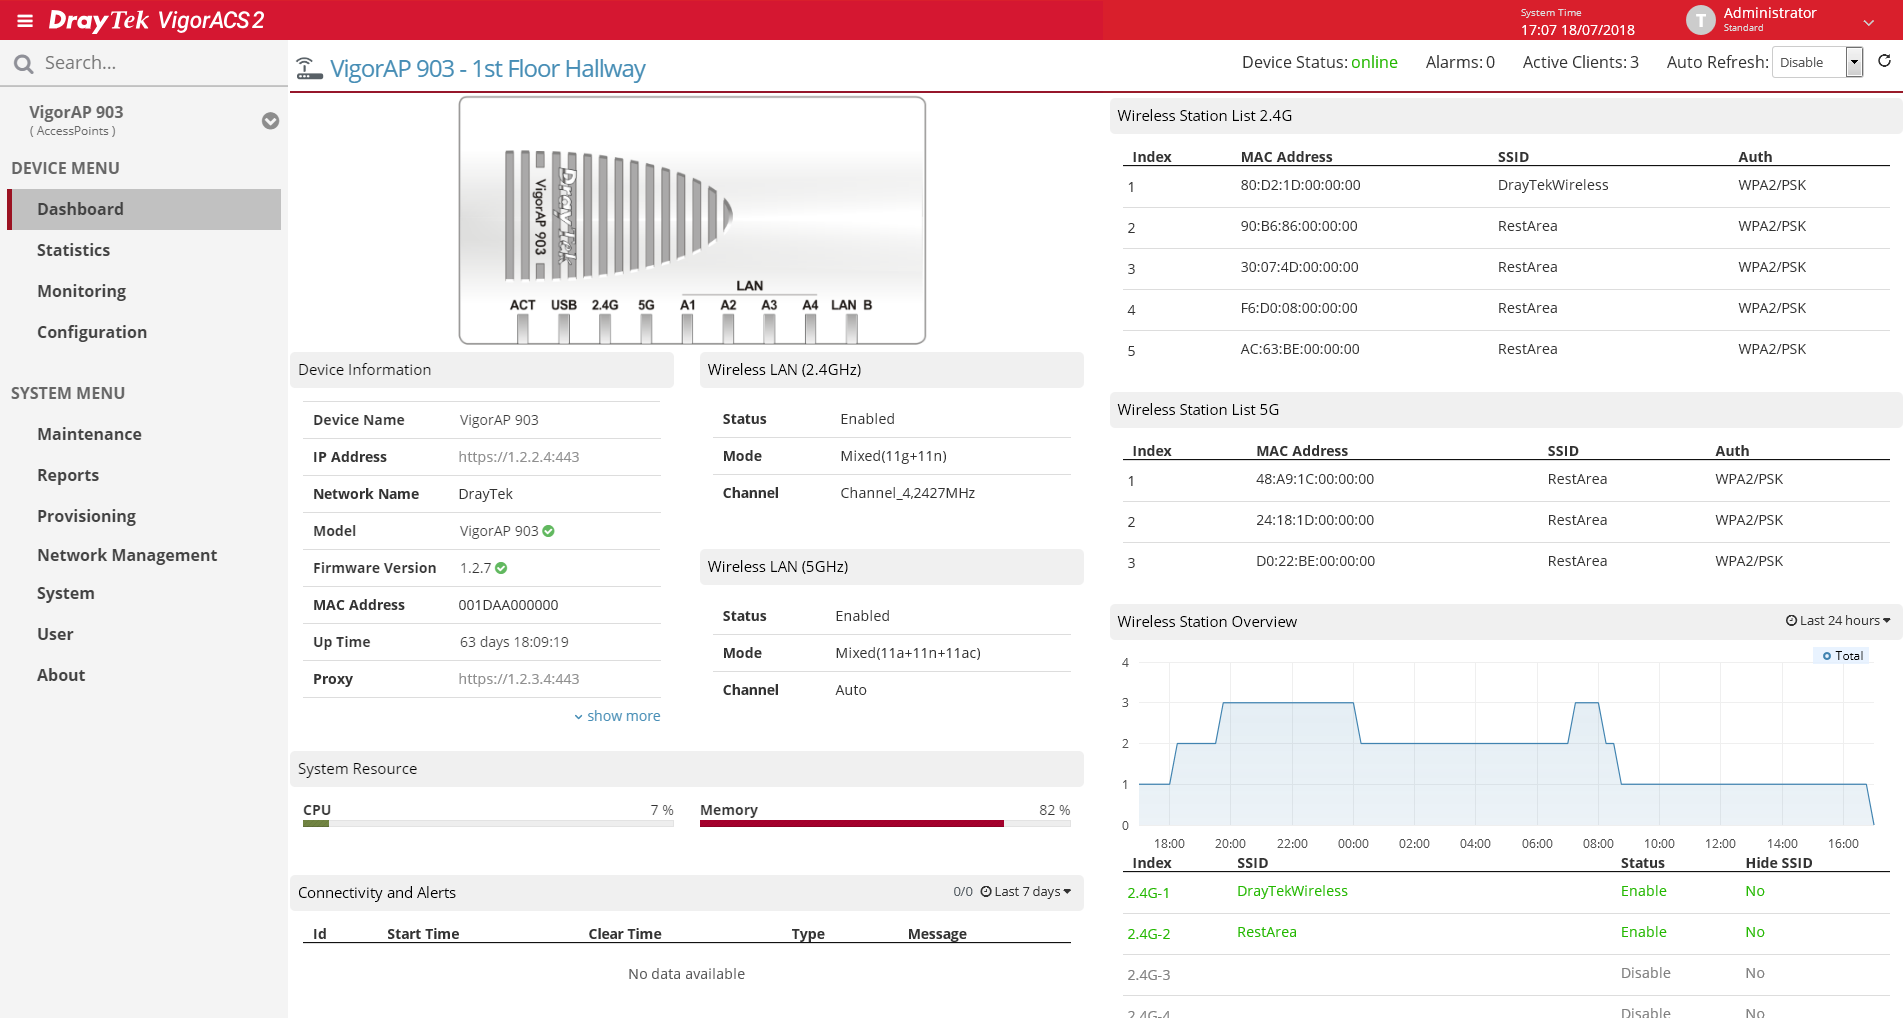Open the User menu item
Viewport: 1903px width, 1018px height.
click(x=55, y=634)
